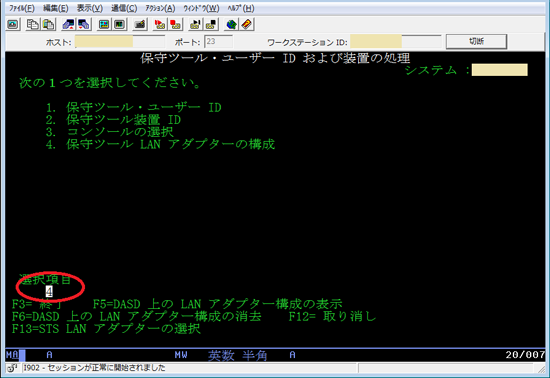The width and height of the screenshot is (550, 378).
Task: Open the globe Support icon
Action: click(232, 25)
